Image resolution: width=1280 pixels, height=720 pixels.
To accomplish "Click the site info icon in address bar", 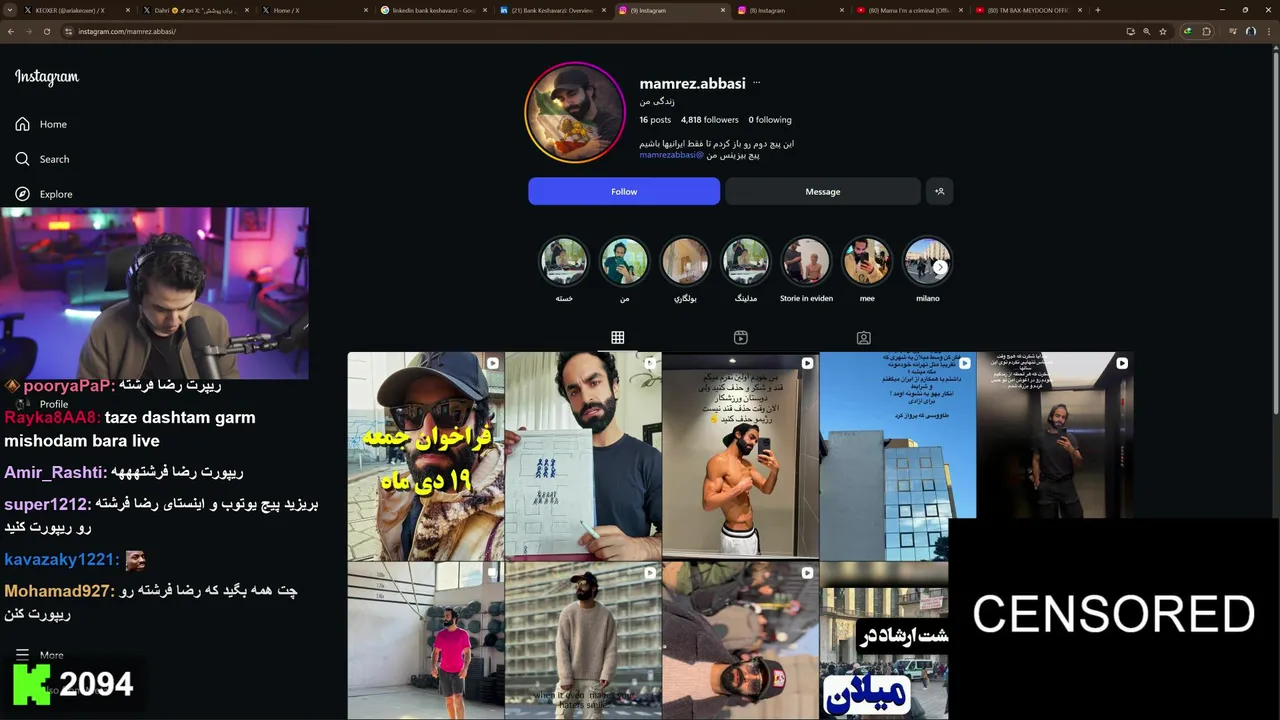I will click(x=69, y=31).
